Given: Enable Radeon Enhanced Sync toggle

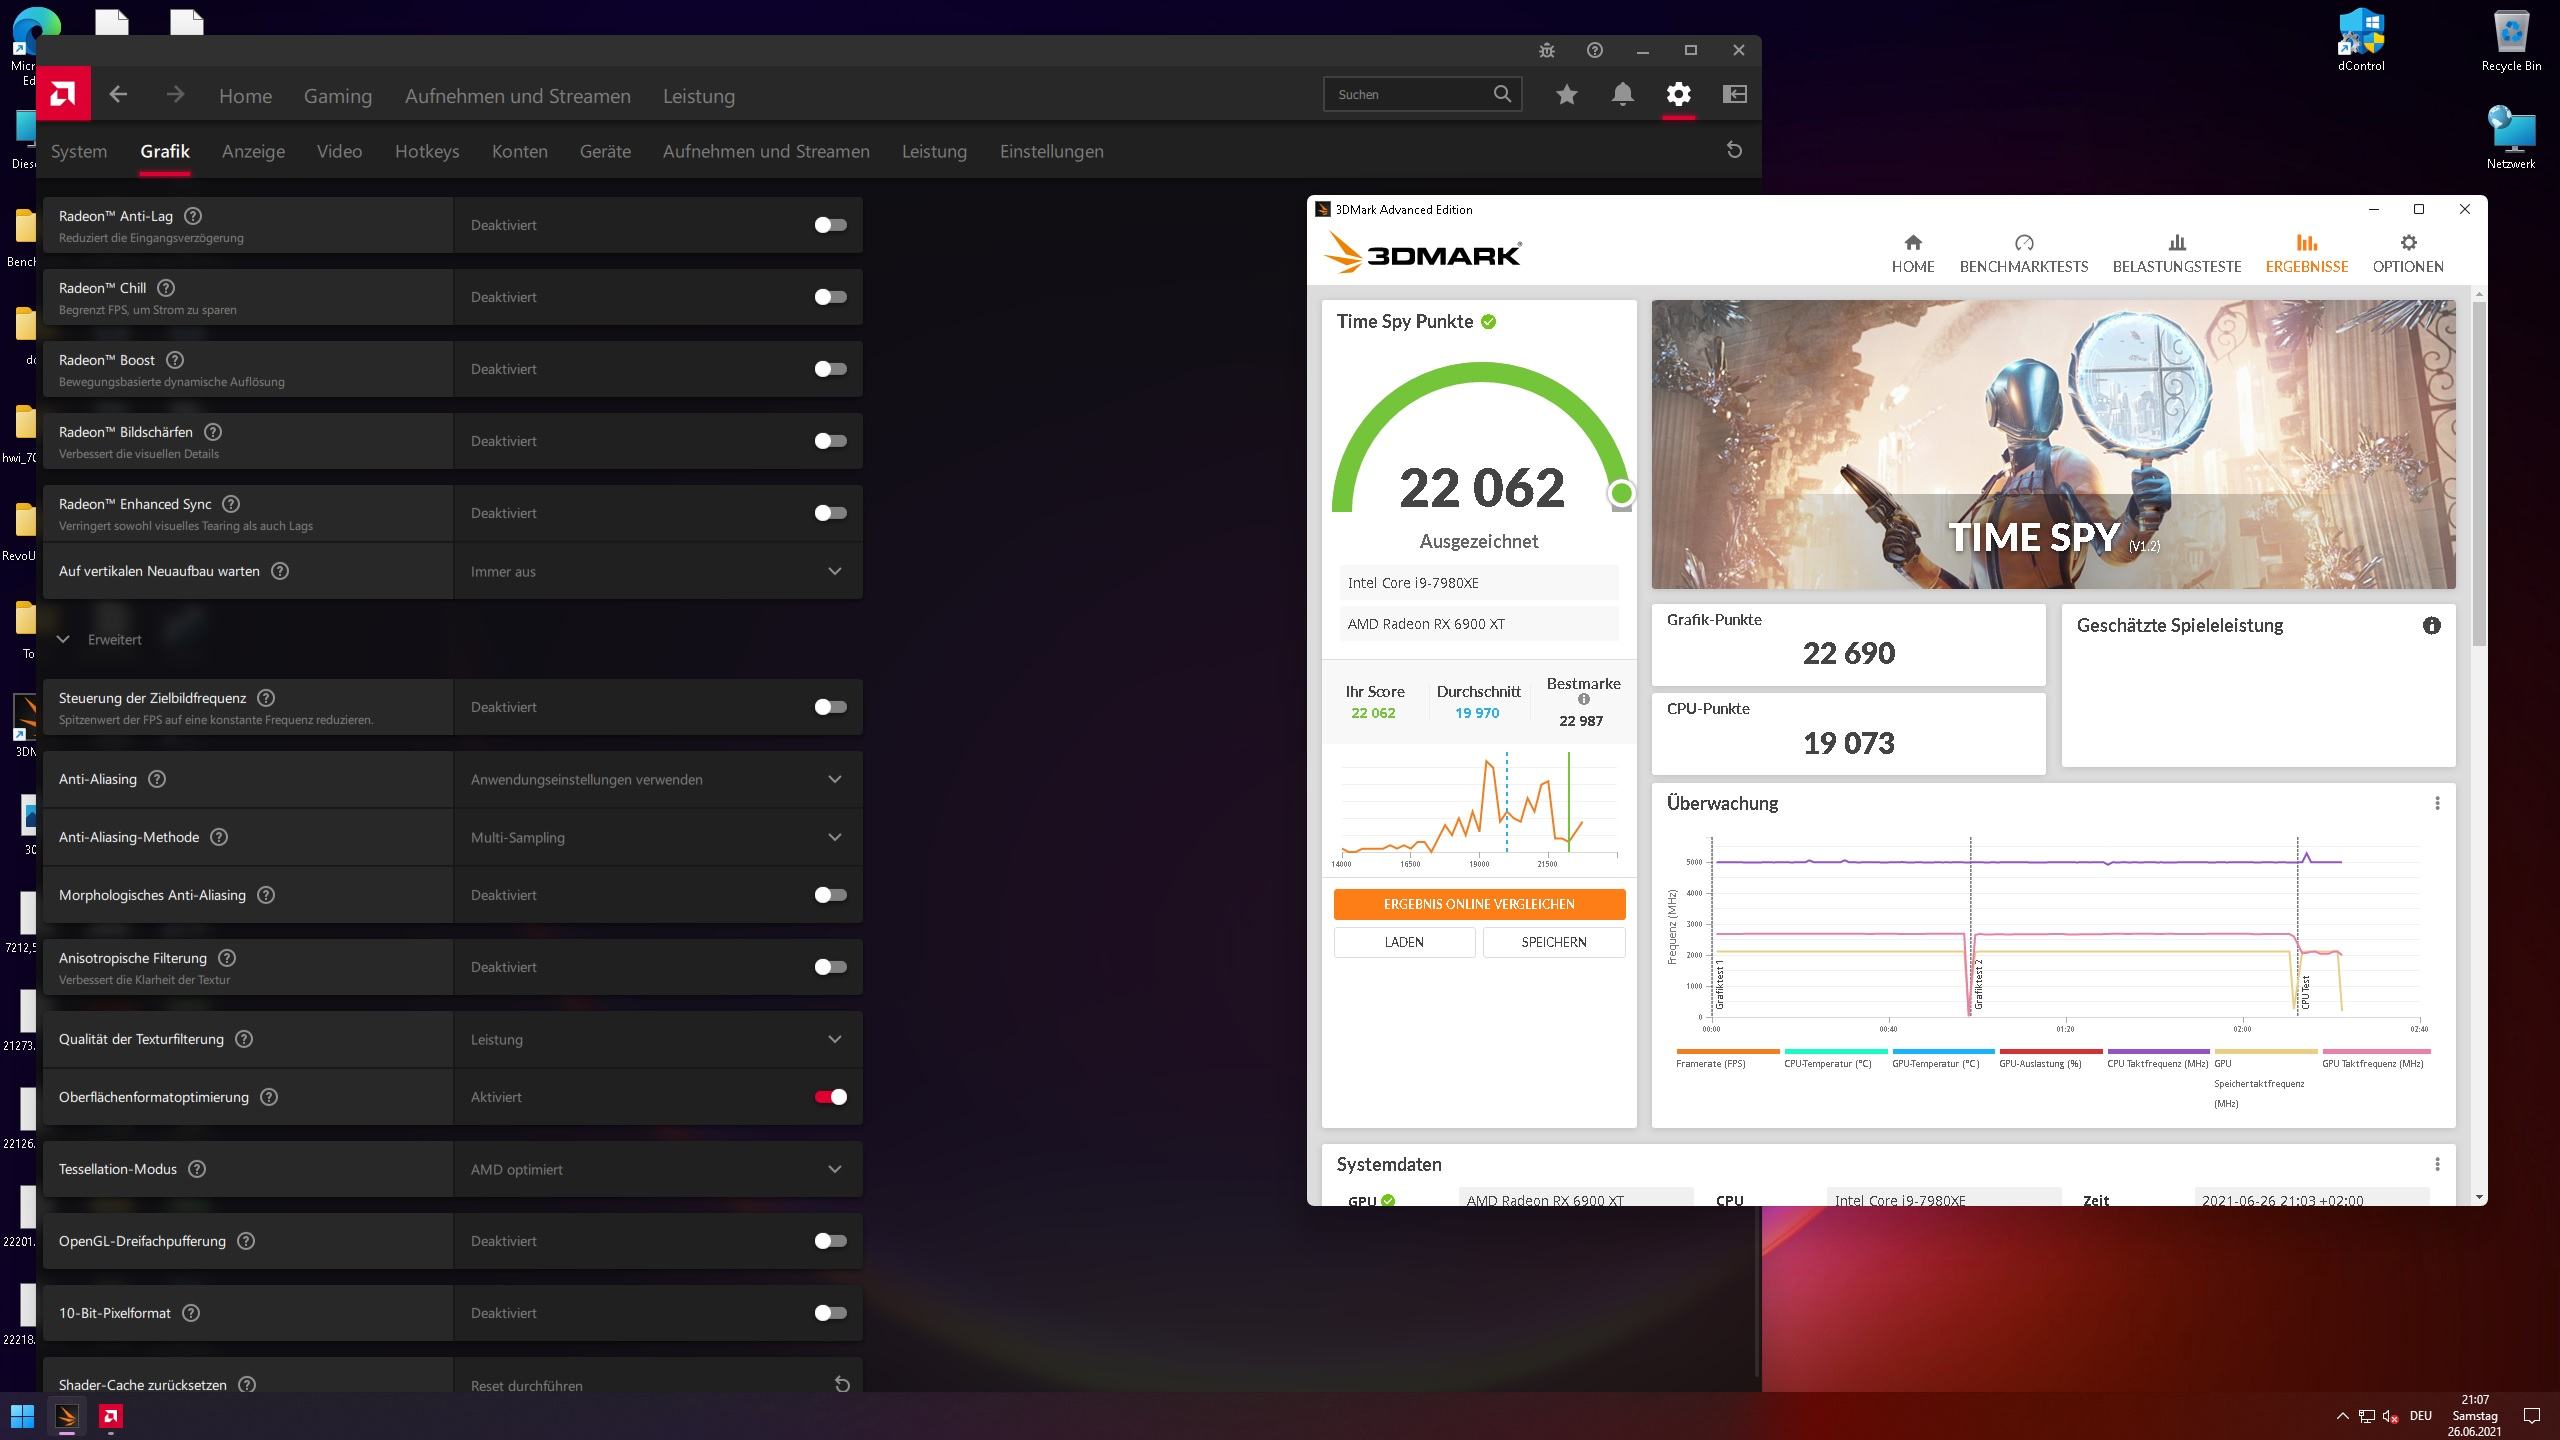Looking at the screenshot, I should [830, 513].
